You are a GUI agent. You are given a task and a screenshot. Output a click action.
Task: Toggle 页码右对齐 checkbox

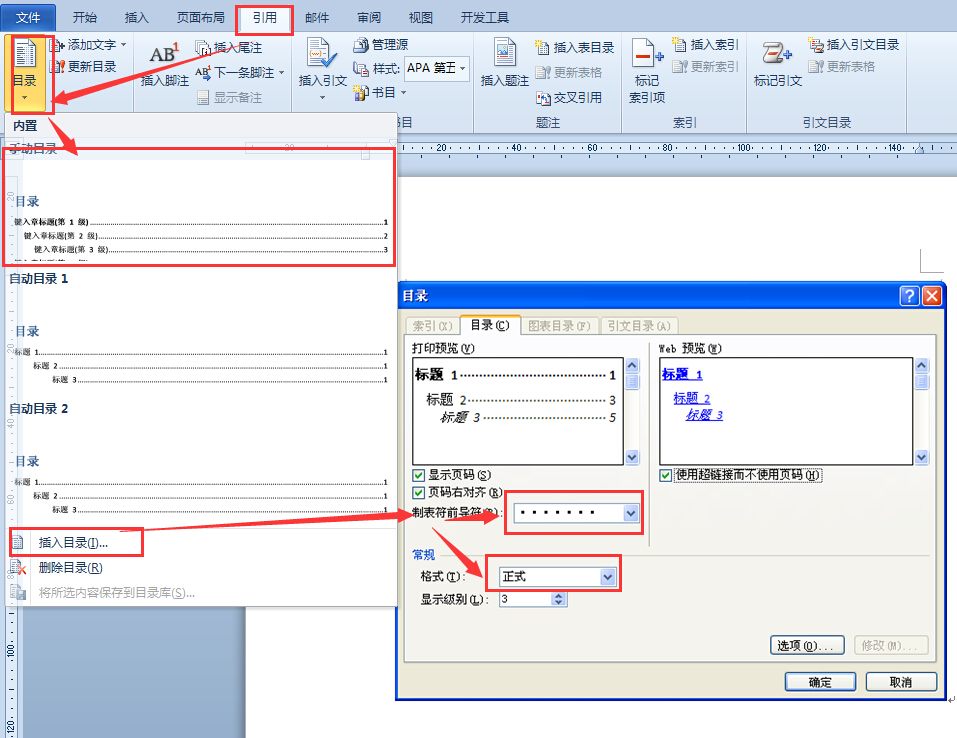coord(419,493)
